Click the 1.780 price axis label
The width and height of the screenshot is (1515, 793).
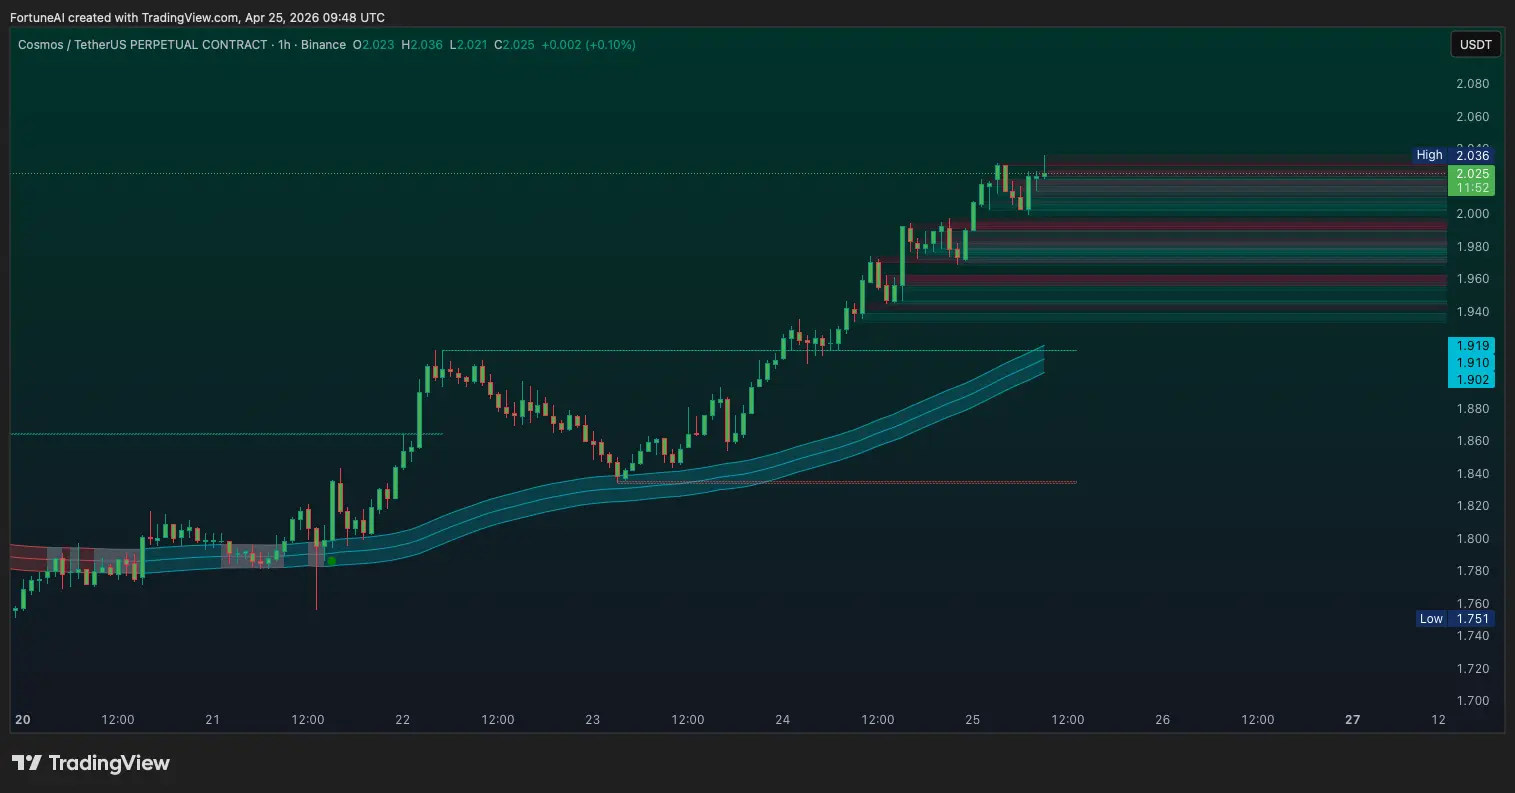[x=1473, y=570]
